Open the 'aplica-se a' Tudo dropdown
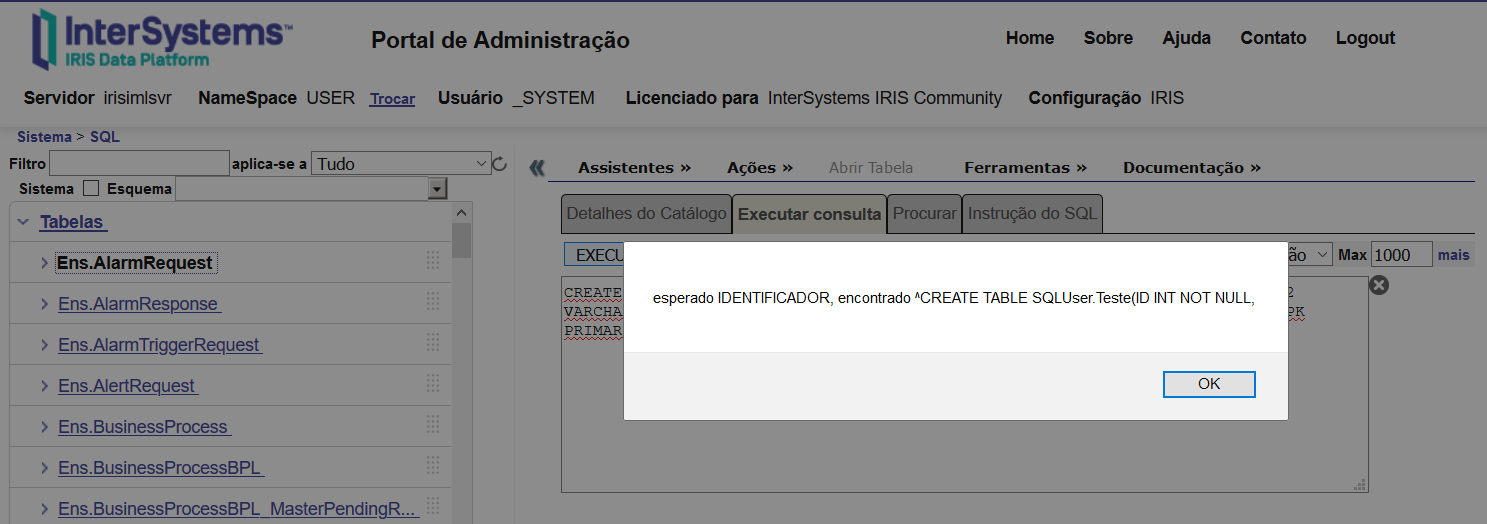Screen dimensions: 1487x524 pos(400,164)
